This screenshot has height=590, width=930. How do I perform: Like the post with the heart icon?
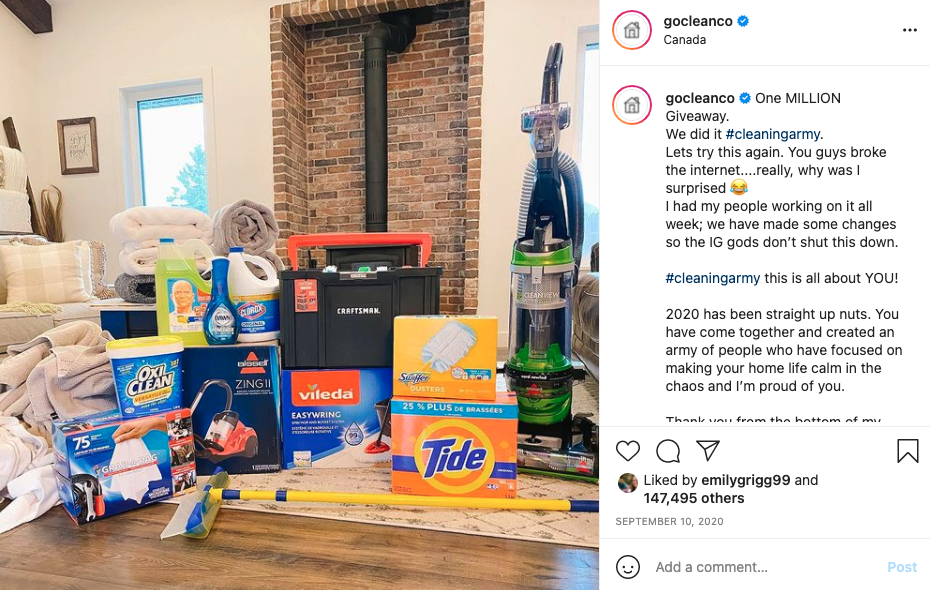pos(628,451)
